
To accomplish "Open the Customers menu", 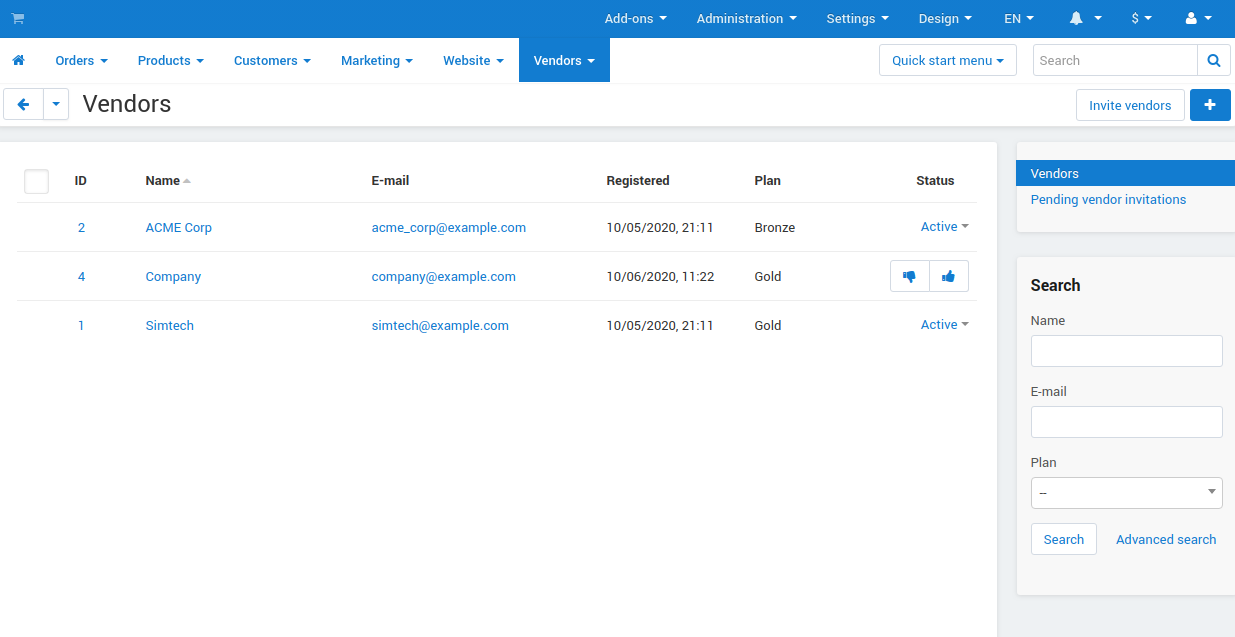I will 272,60.
